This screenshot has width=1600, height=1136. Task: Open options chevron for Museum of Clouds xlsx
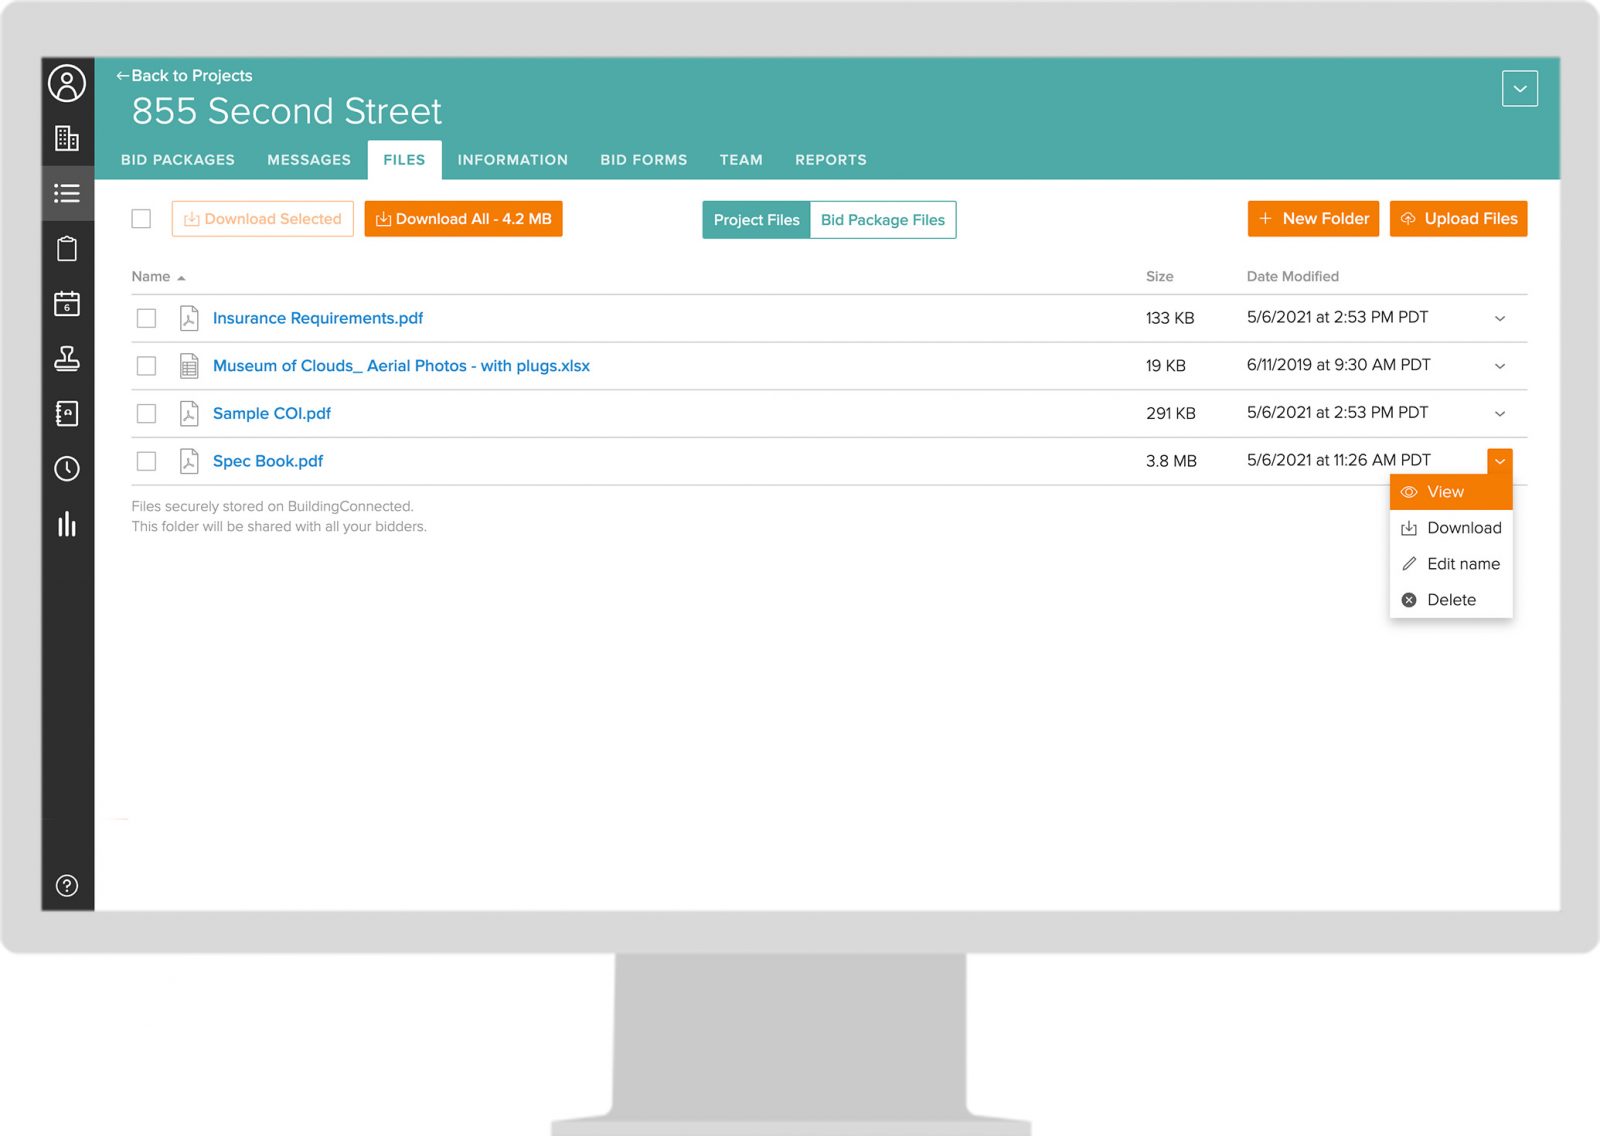tap(1499, 366)
